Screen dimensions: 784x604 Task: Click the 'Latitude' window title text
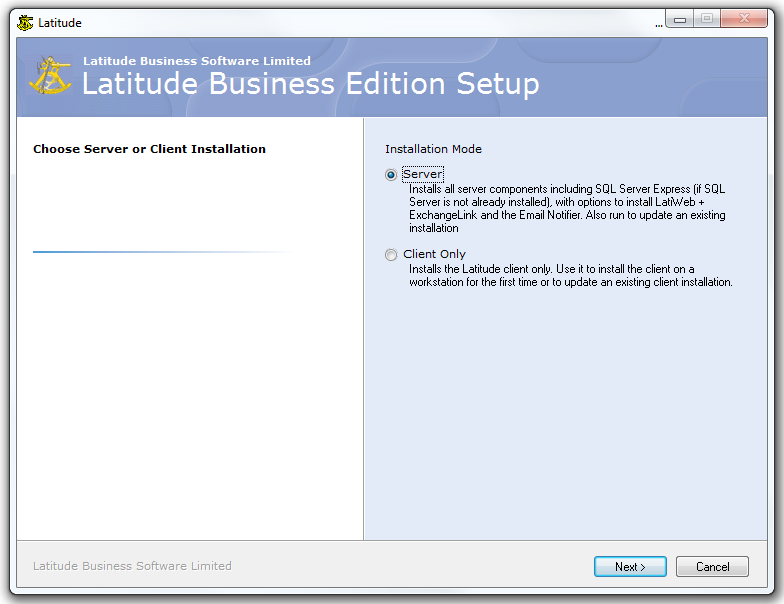pyautogui.click(x=60, y=23)
